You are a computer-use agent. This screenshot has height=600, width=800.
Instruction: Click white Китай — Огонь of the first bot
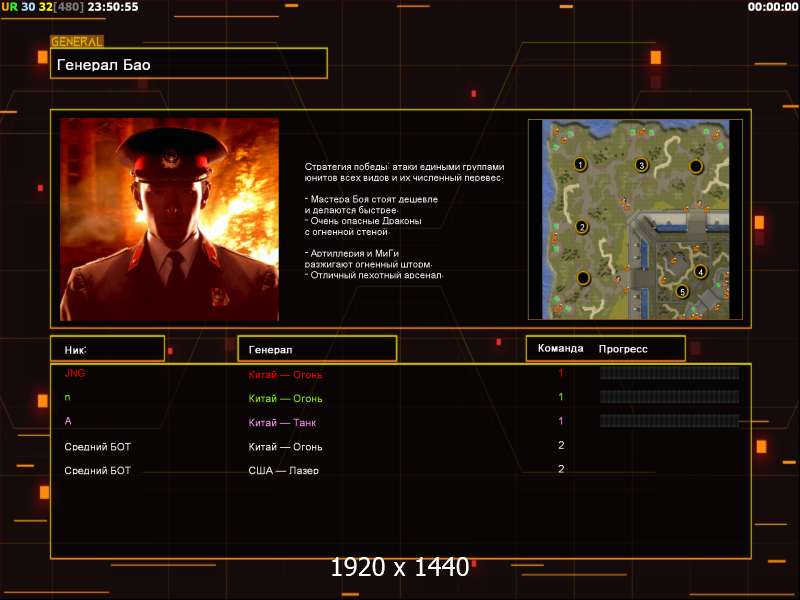click(285, 446)
